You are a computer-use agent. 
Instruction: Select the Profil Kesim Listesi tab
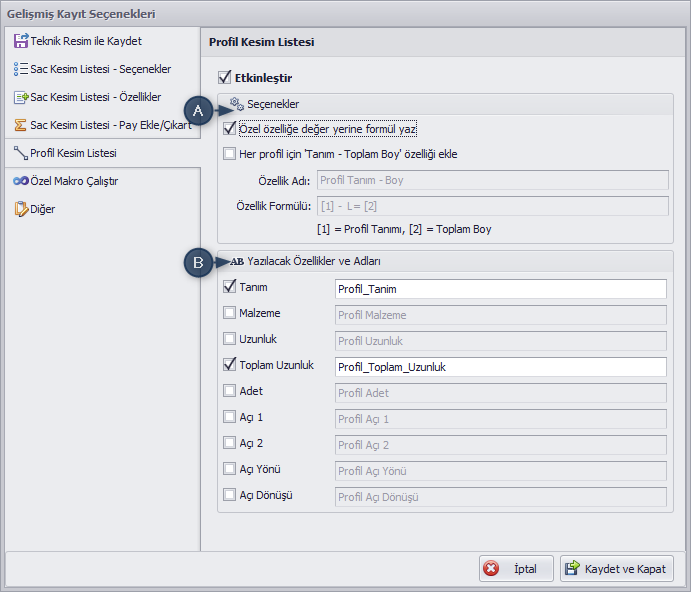(x=103, y=153)
